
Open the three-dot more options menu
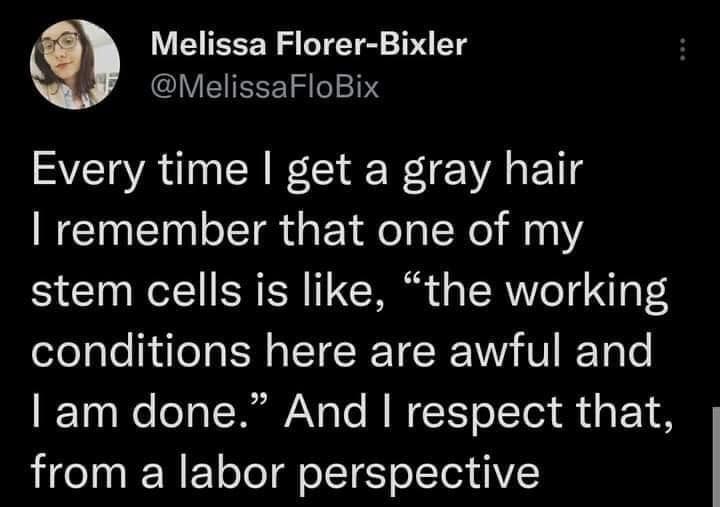683,49
